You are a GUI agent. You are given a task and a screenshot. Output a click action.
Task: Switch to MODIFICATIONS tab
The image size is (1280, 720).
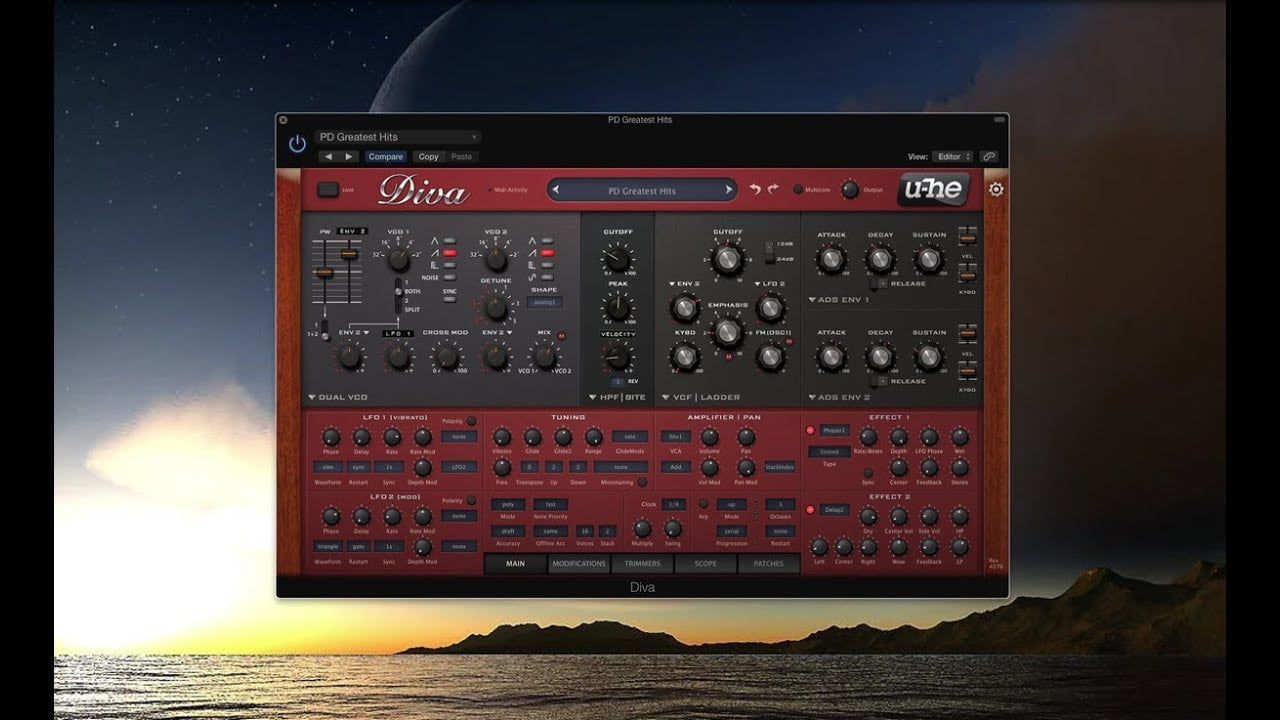pyautogui.click(x=579, y=564)
